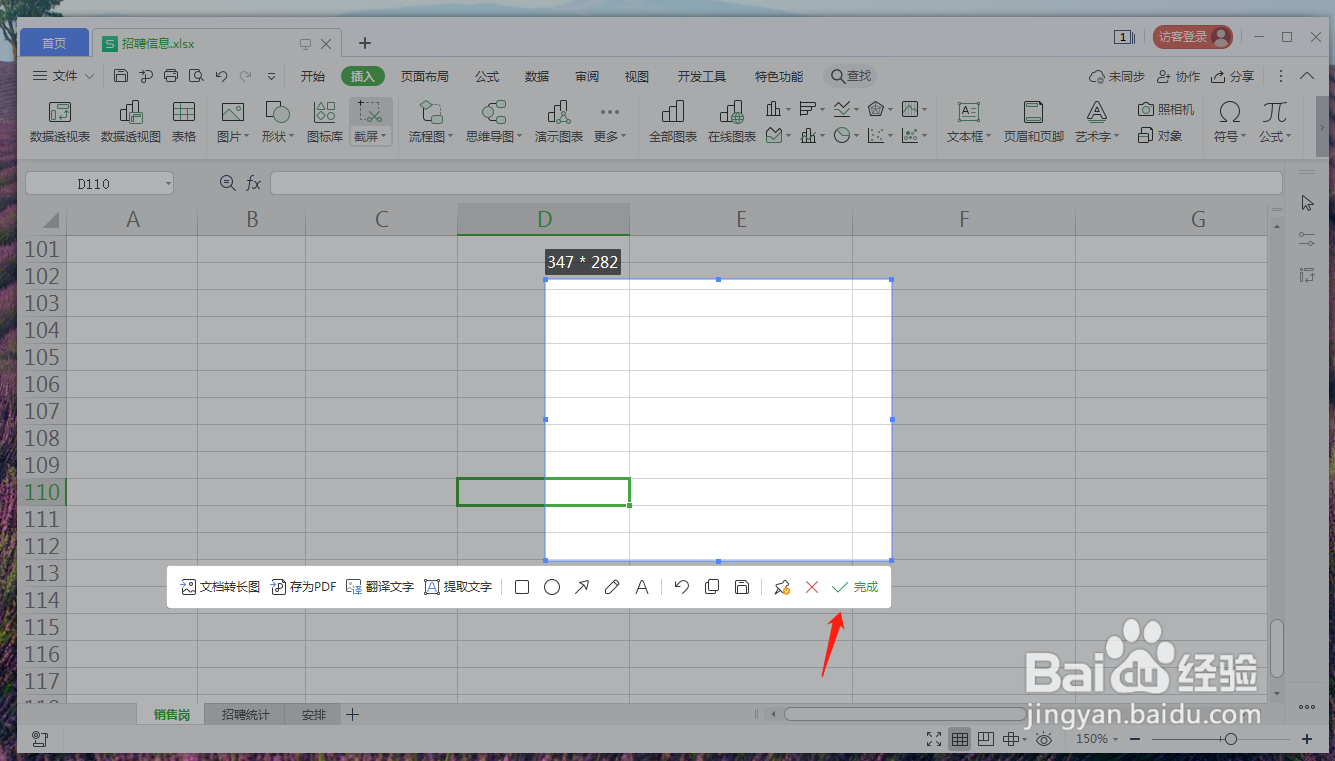Open the 流程图 flowchart dropdown

point(431,136)
